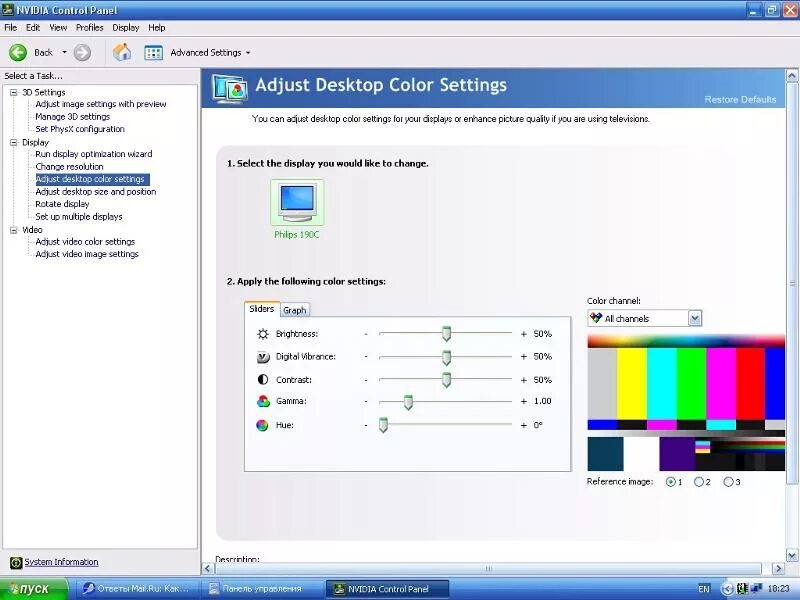Open the View menu
The height and width of the screenshot is (600, 800).
[58, 28]
